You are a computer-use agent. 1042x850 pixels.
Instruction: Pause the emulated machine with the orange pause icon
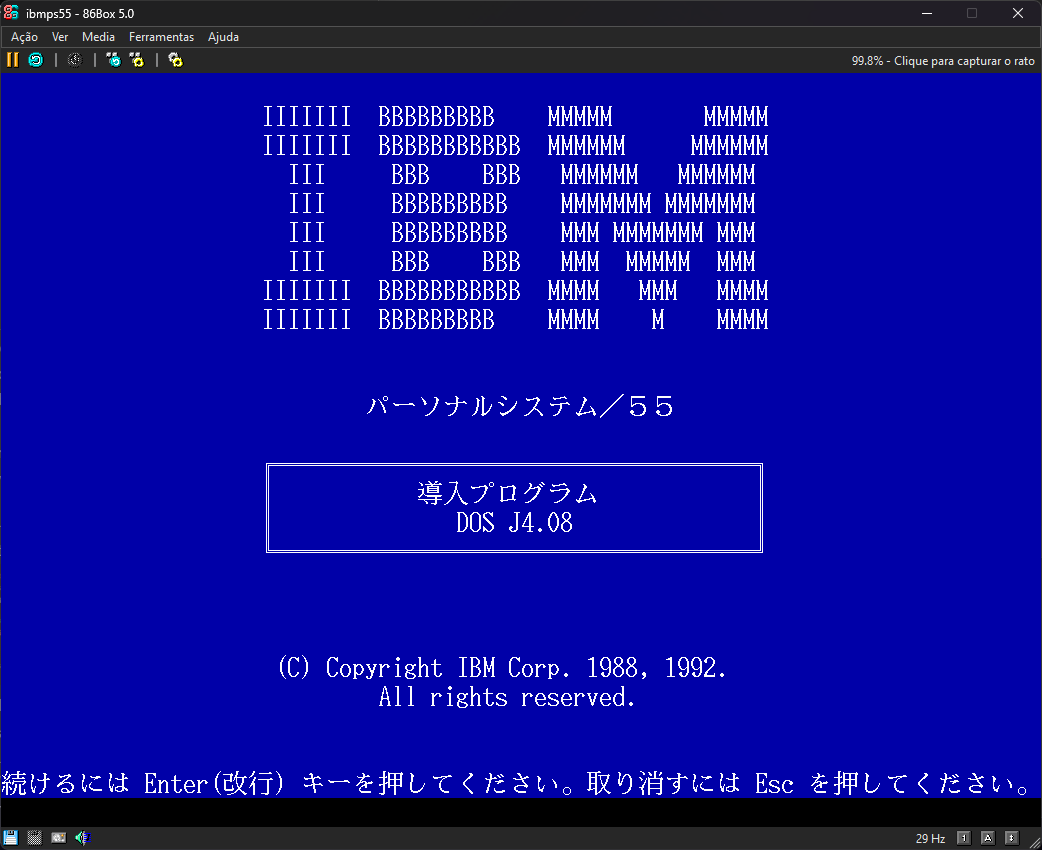(x=12, y=60)
